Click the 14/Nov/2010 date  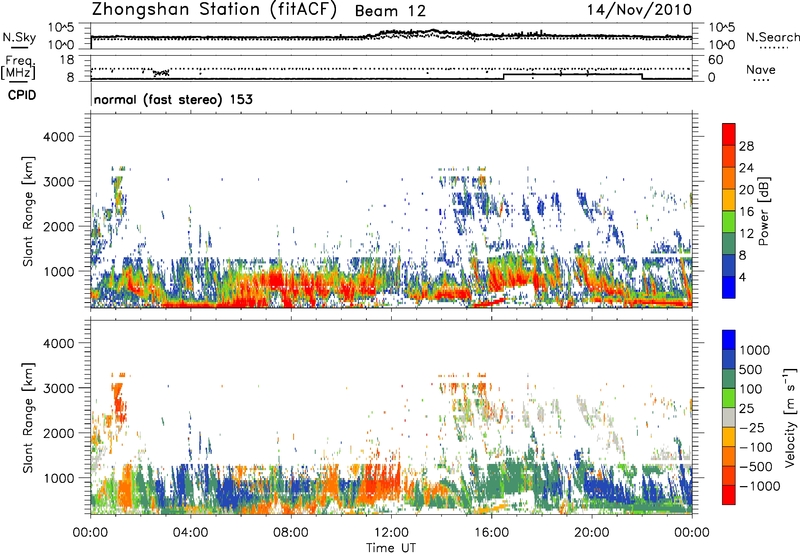pos(639,10)
